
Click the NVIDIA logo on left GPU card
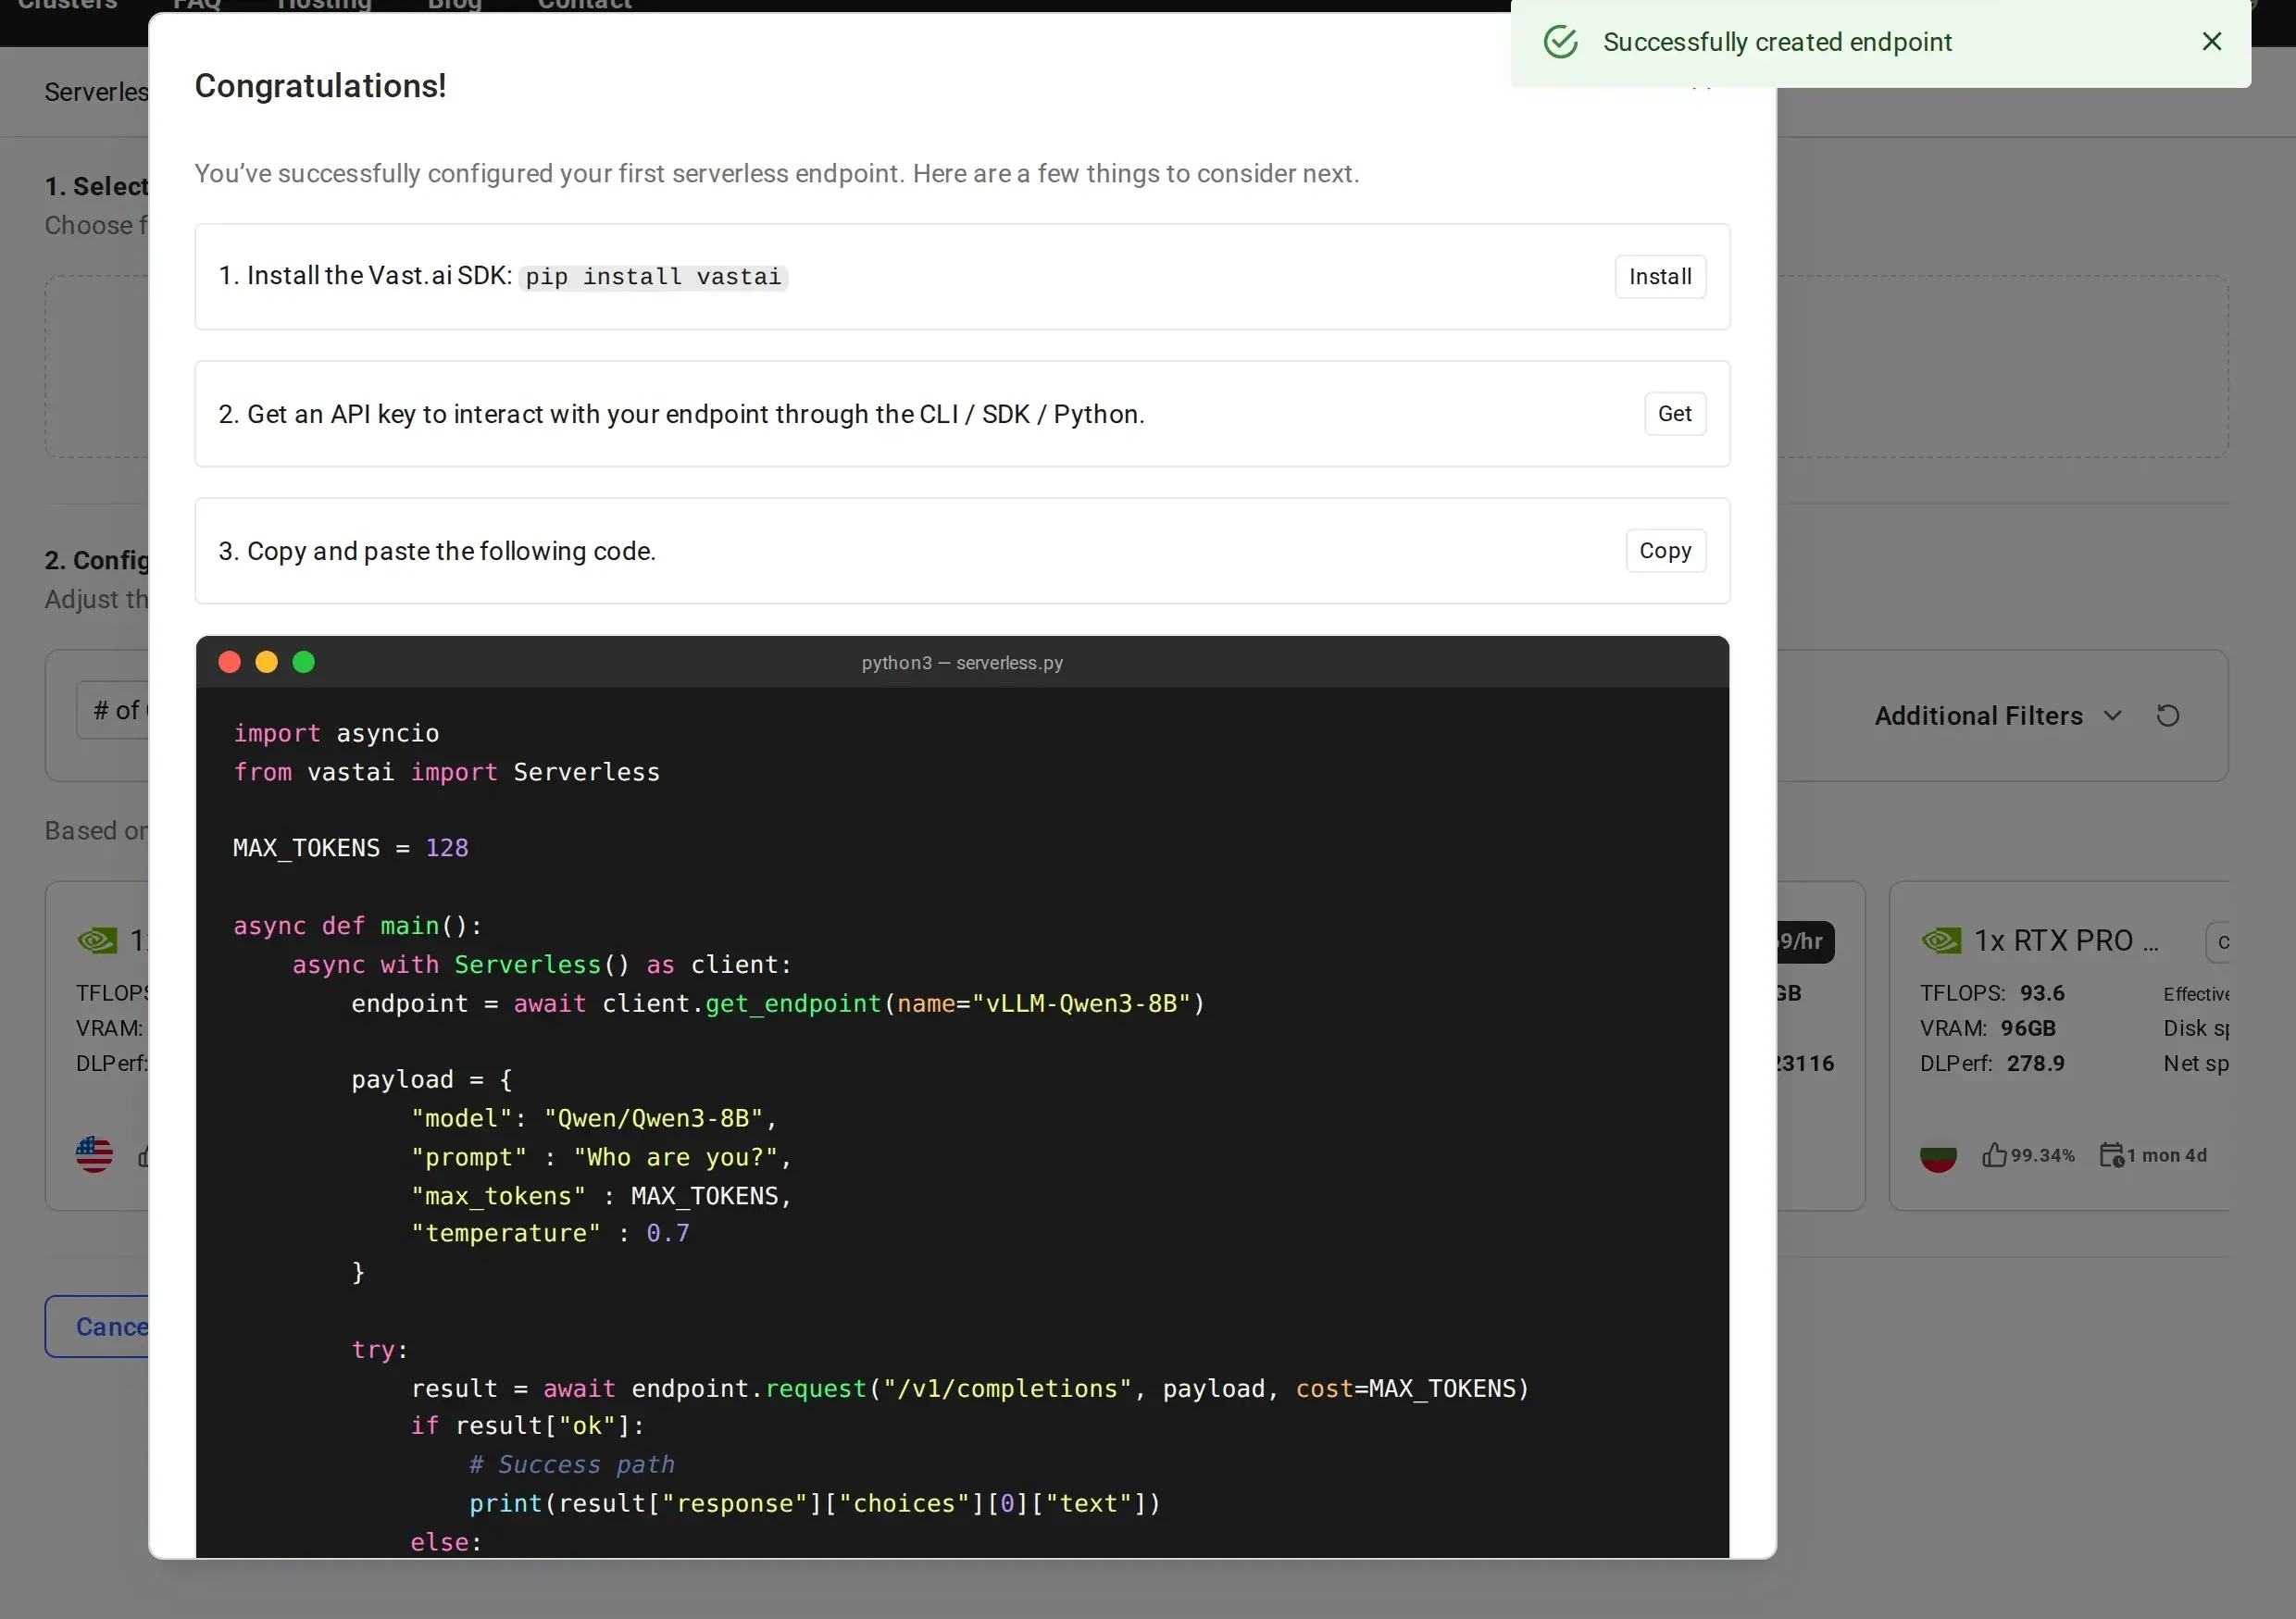tap(97, 940)
